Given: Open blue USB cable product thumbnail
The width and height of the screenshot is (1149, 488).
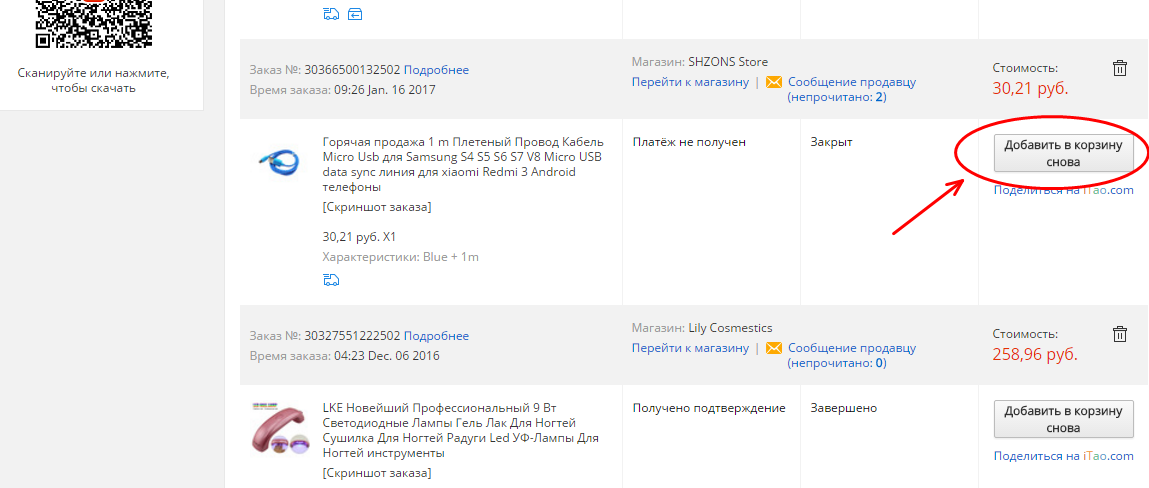Looking at the screenshot, I should [x=278, y=163].
